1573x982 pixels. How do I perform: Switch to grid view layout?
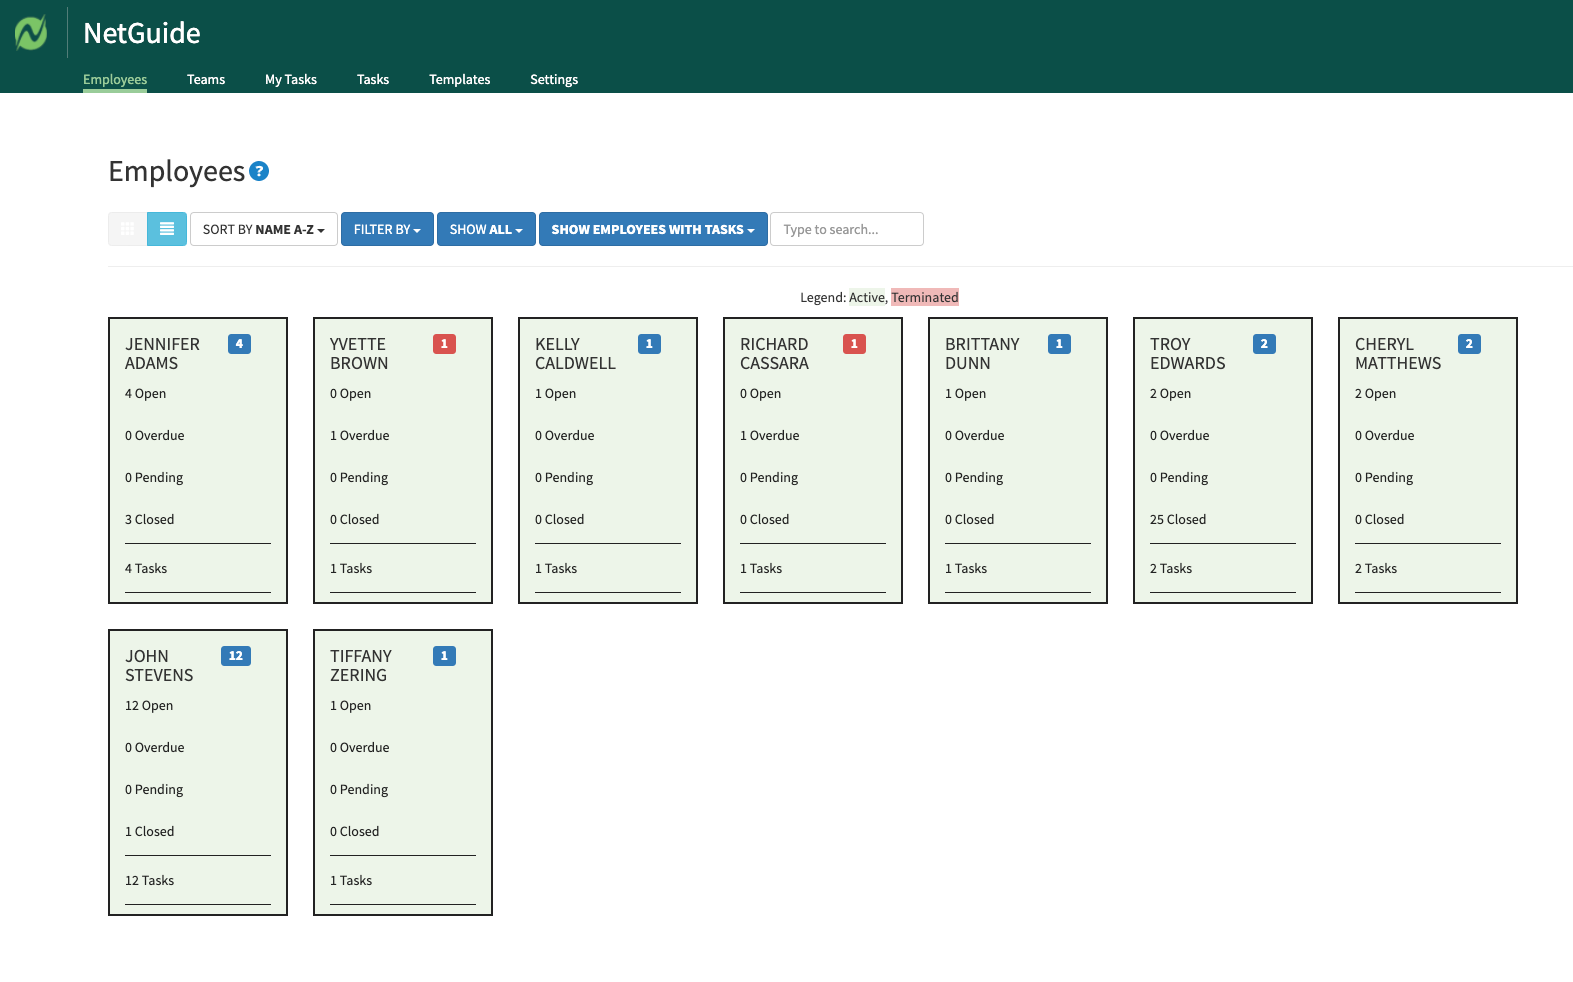127,229
